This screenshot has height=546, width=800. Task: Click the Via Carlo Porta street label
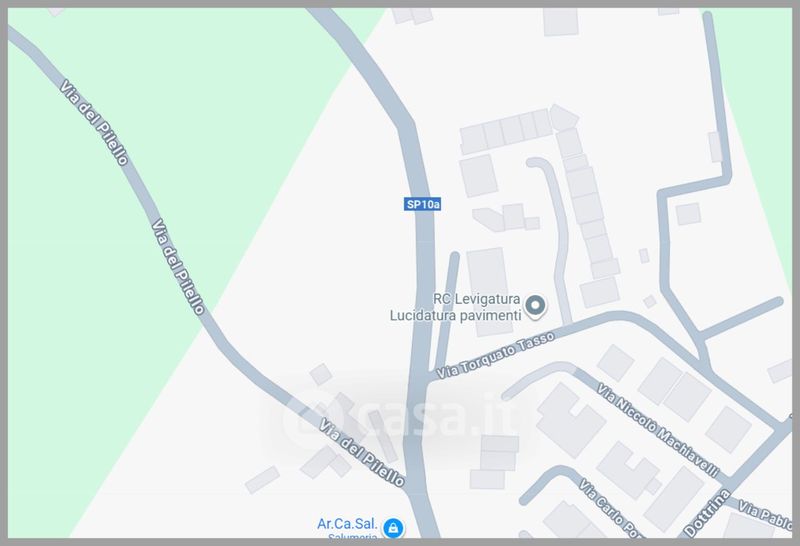611,508
